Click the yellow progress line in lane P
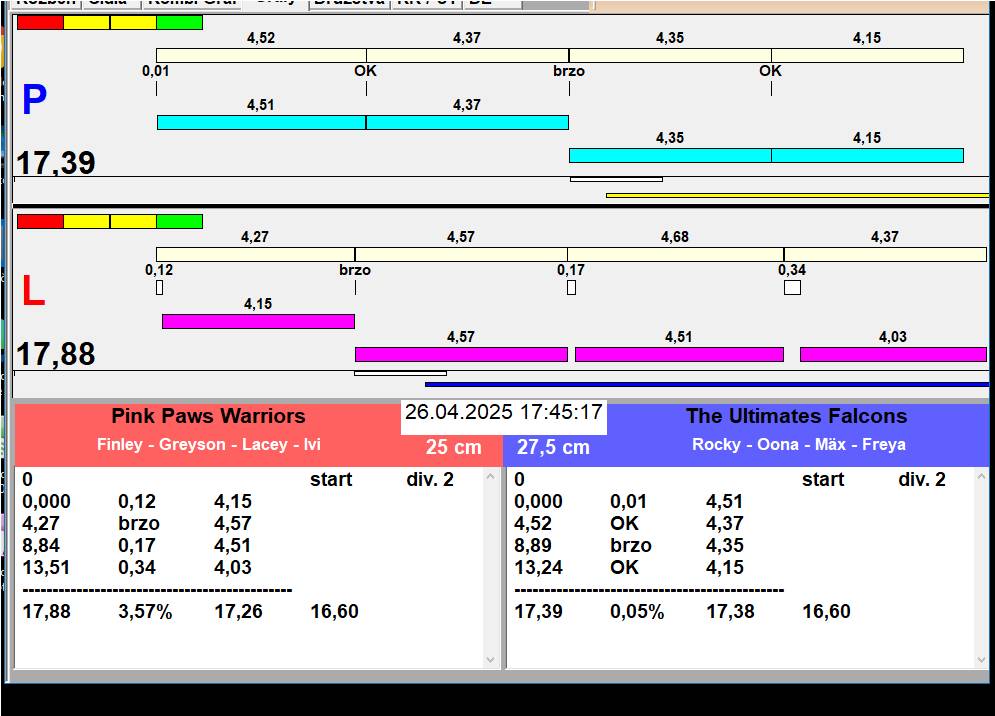Image resolution: width=995 pixels, height=716 pixels. tap(797, 196)
